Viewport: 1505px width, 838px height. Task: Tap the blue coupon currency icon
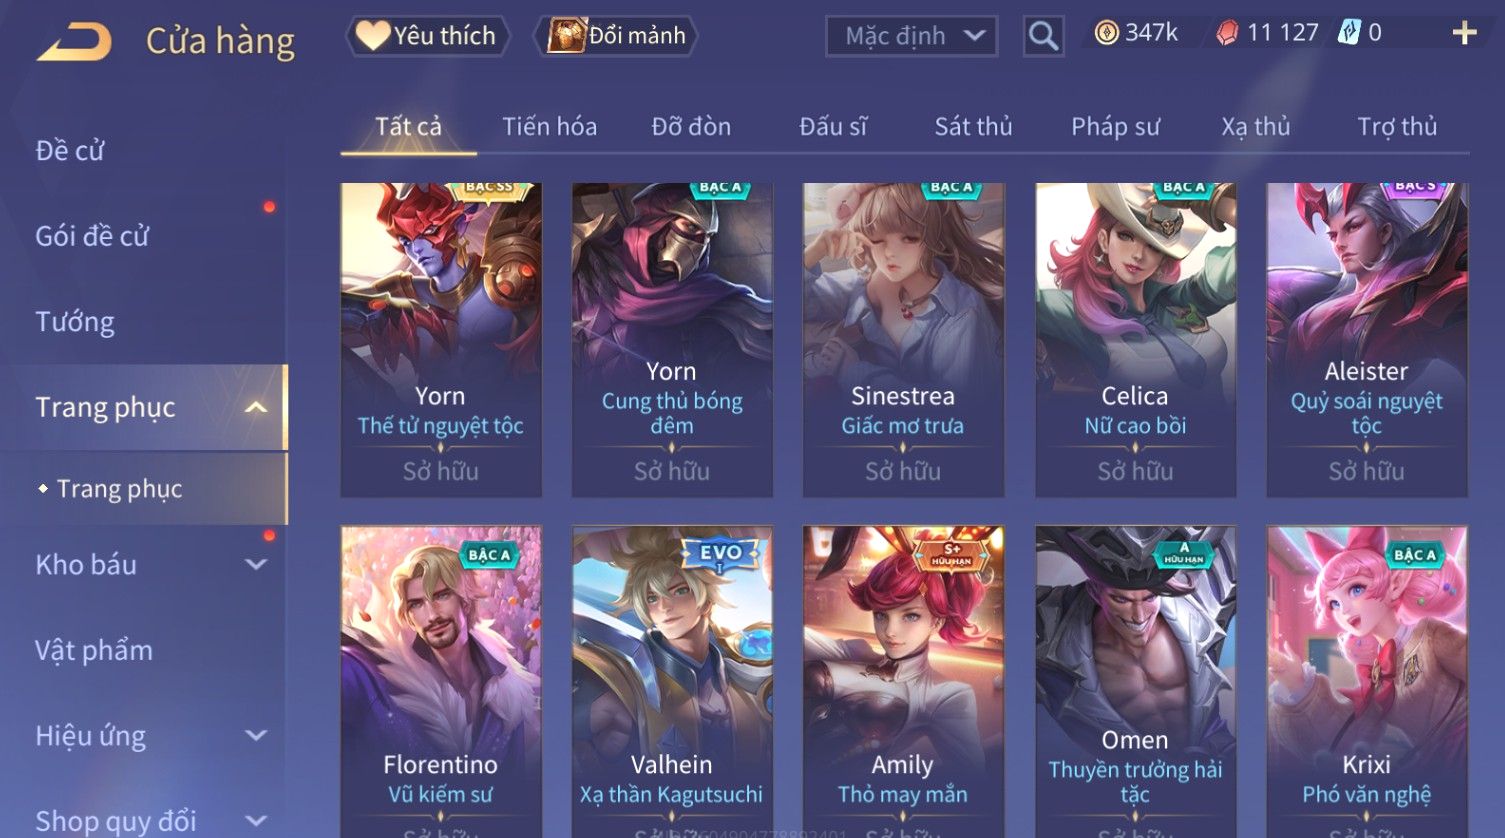click(1349, 33)
